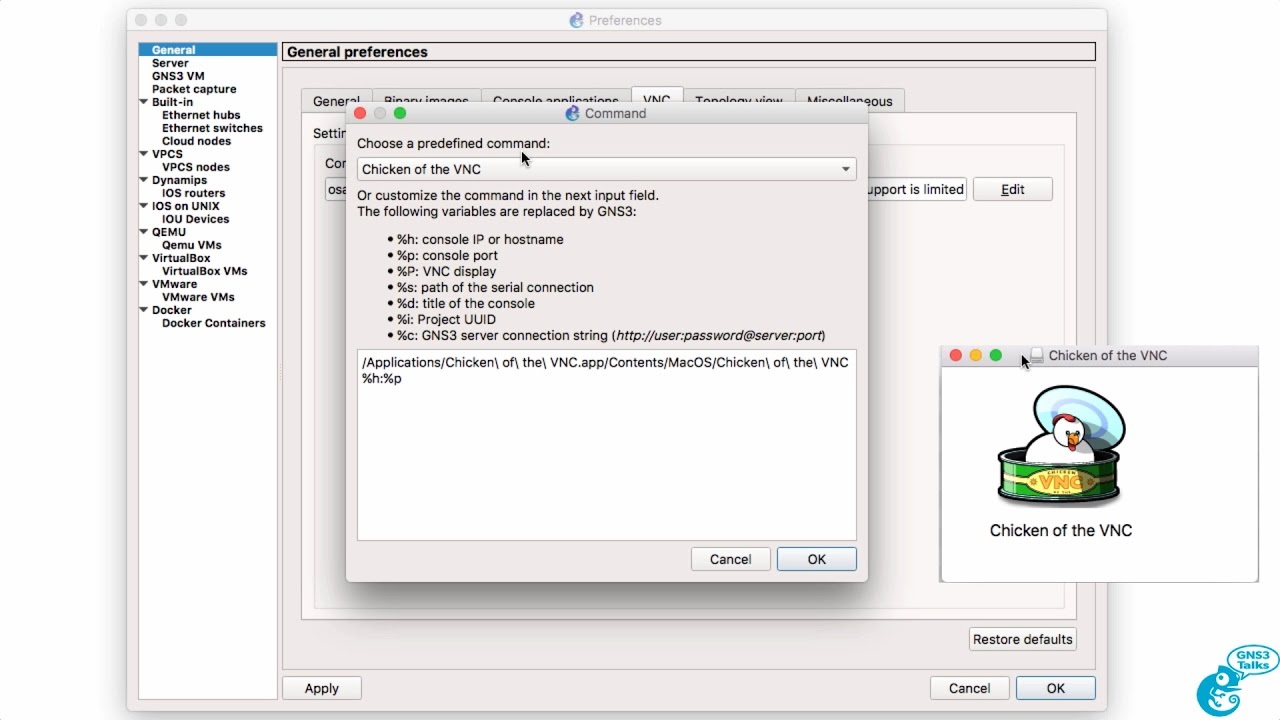
Task: Open Ethernet switches preferences
Action: coord(212,128)
